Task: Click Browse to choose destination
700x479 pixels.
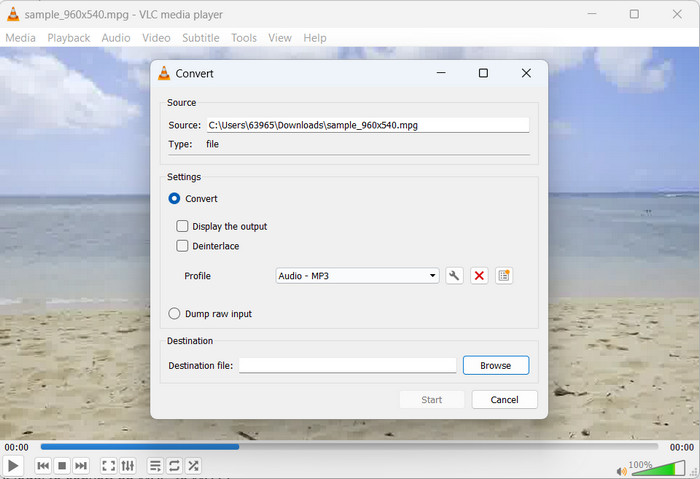Action: (495, 366)
